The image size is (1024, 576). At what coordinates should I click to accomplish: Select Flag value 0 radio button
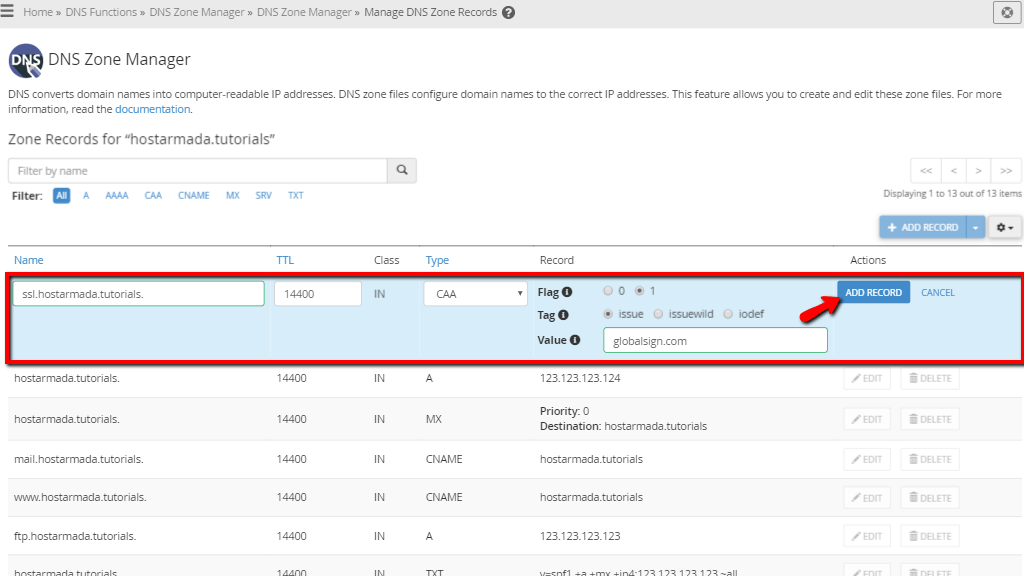point(608,291)
